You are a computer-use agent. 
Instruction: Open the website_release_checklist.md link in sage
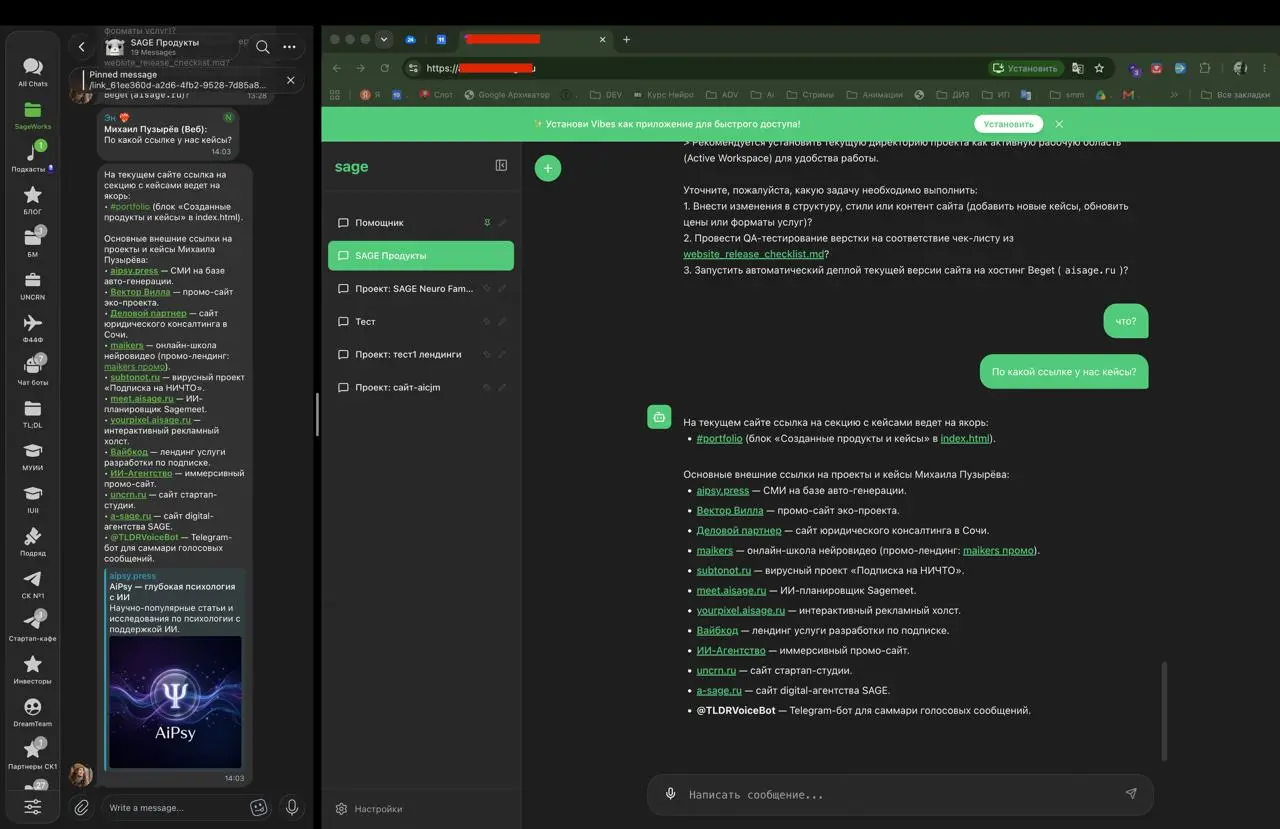point(753,254)
